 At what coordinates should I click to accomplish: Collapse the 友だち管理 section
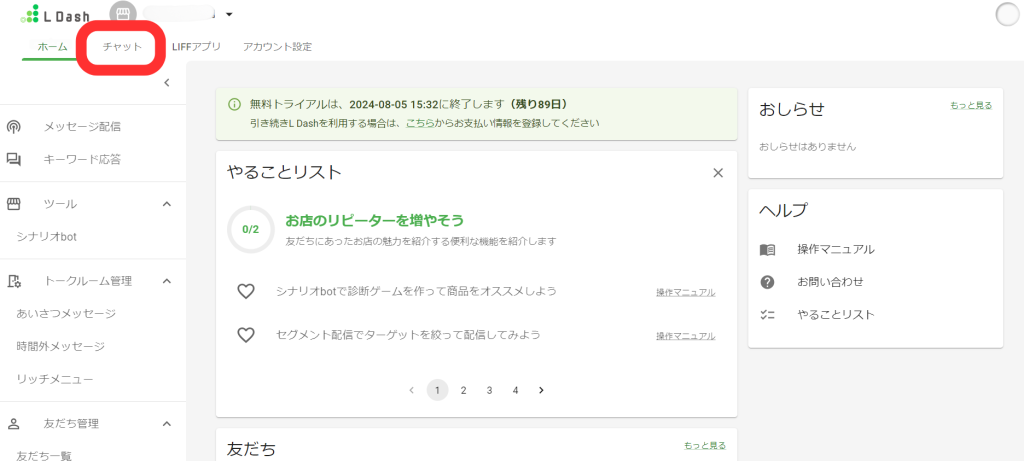[x=167, y=424]
